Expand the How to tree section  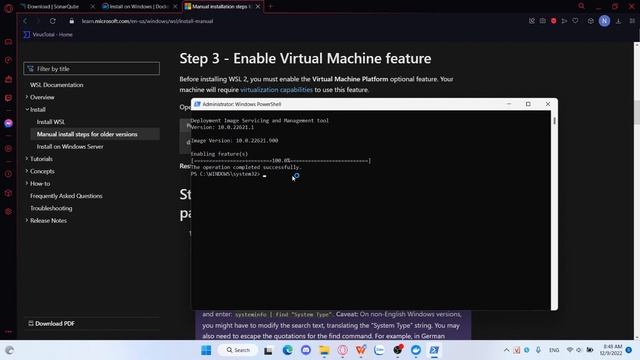[27, 183]
